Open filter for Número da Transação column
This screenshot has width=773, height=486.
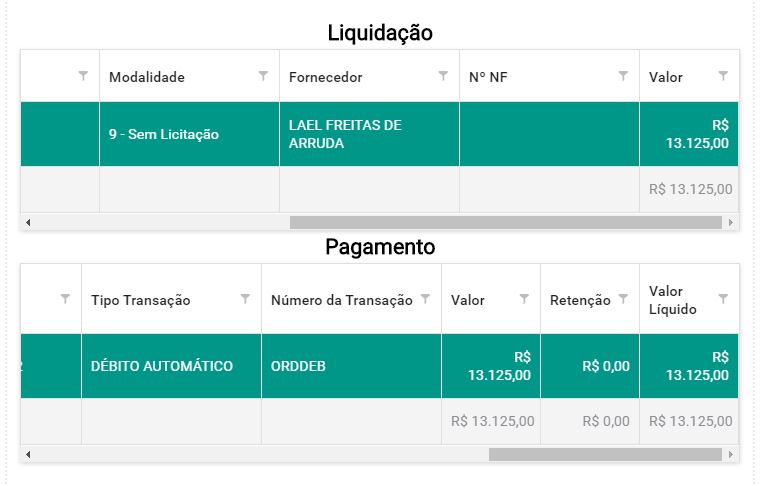pyautogui.click(x=425, y=299)
